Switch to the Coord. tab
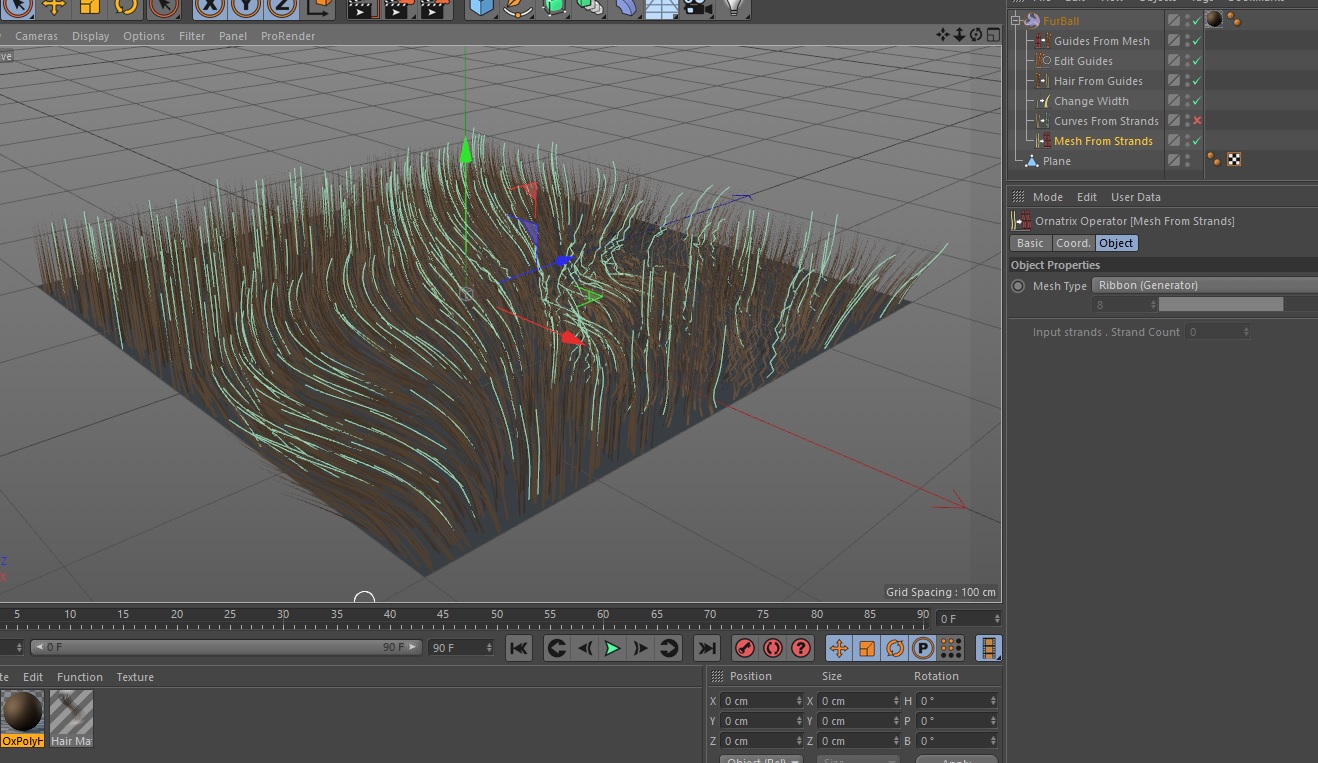The image size is (1318, 763). tap(1073, 243)
